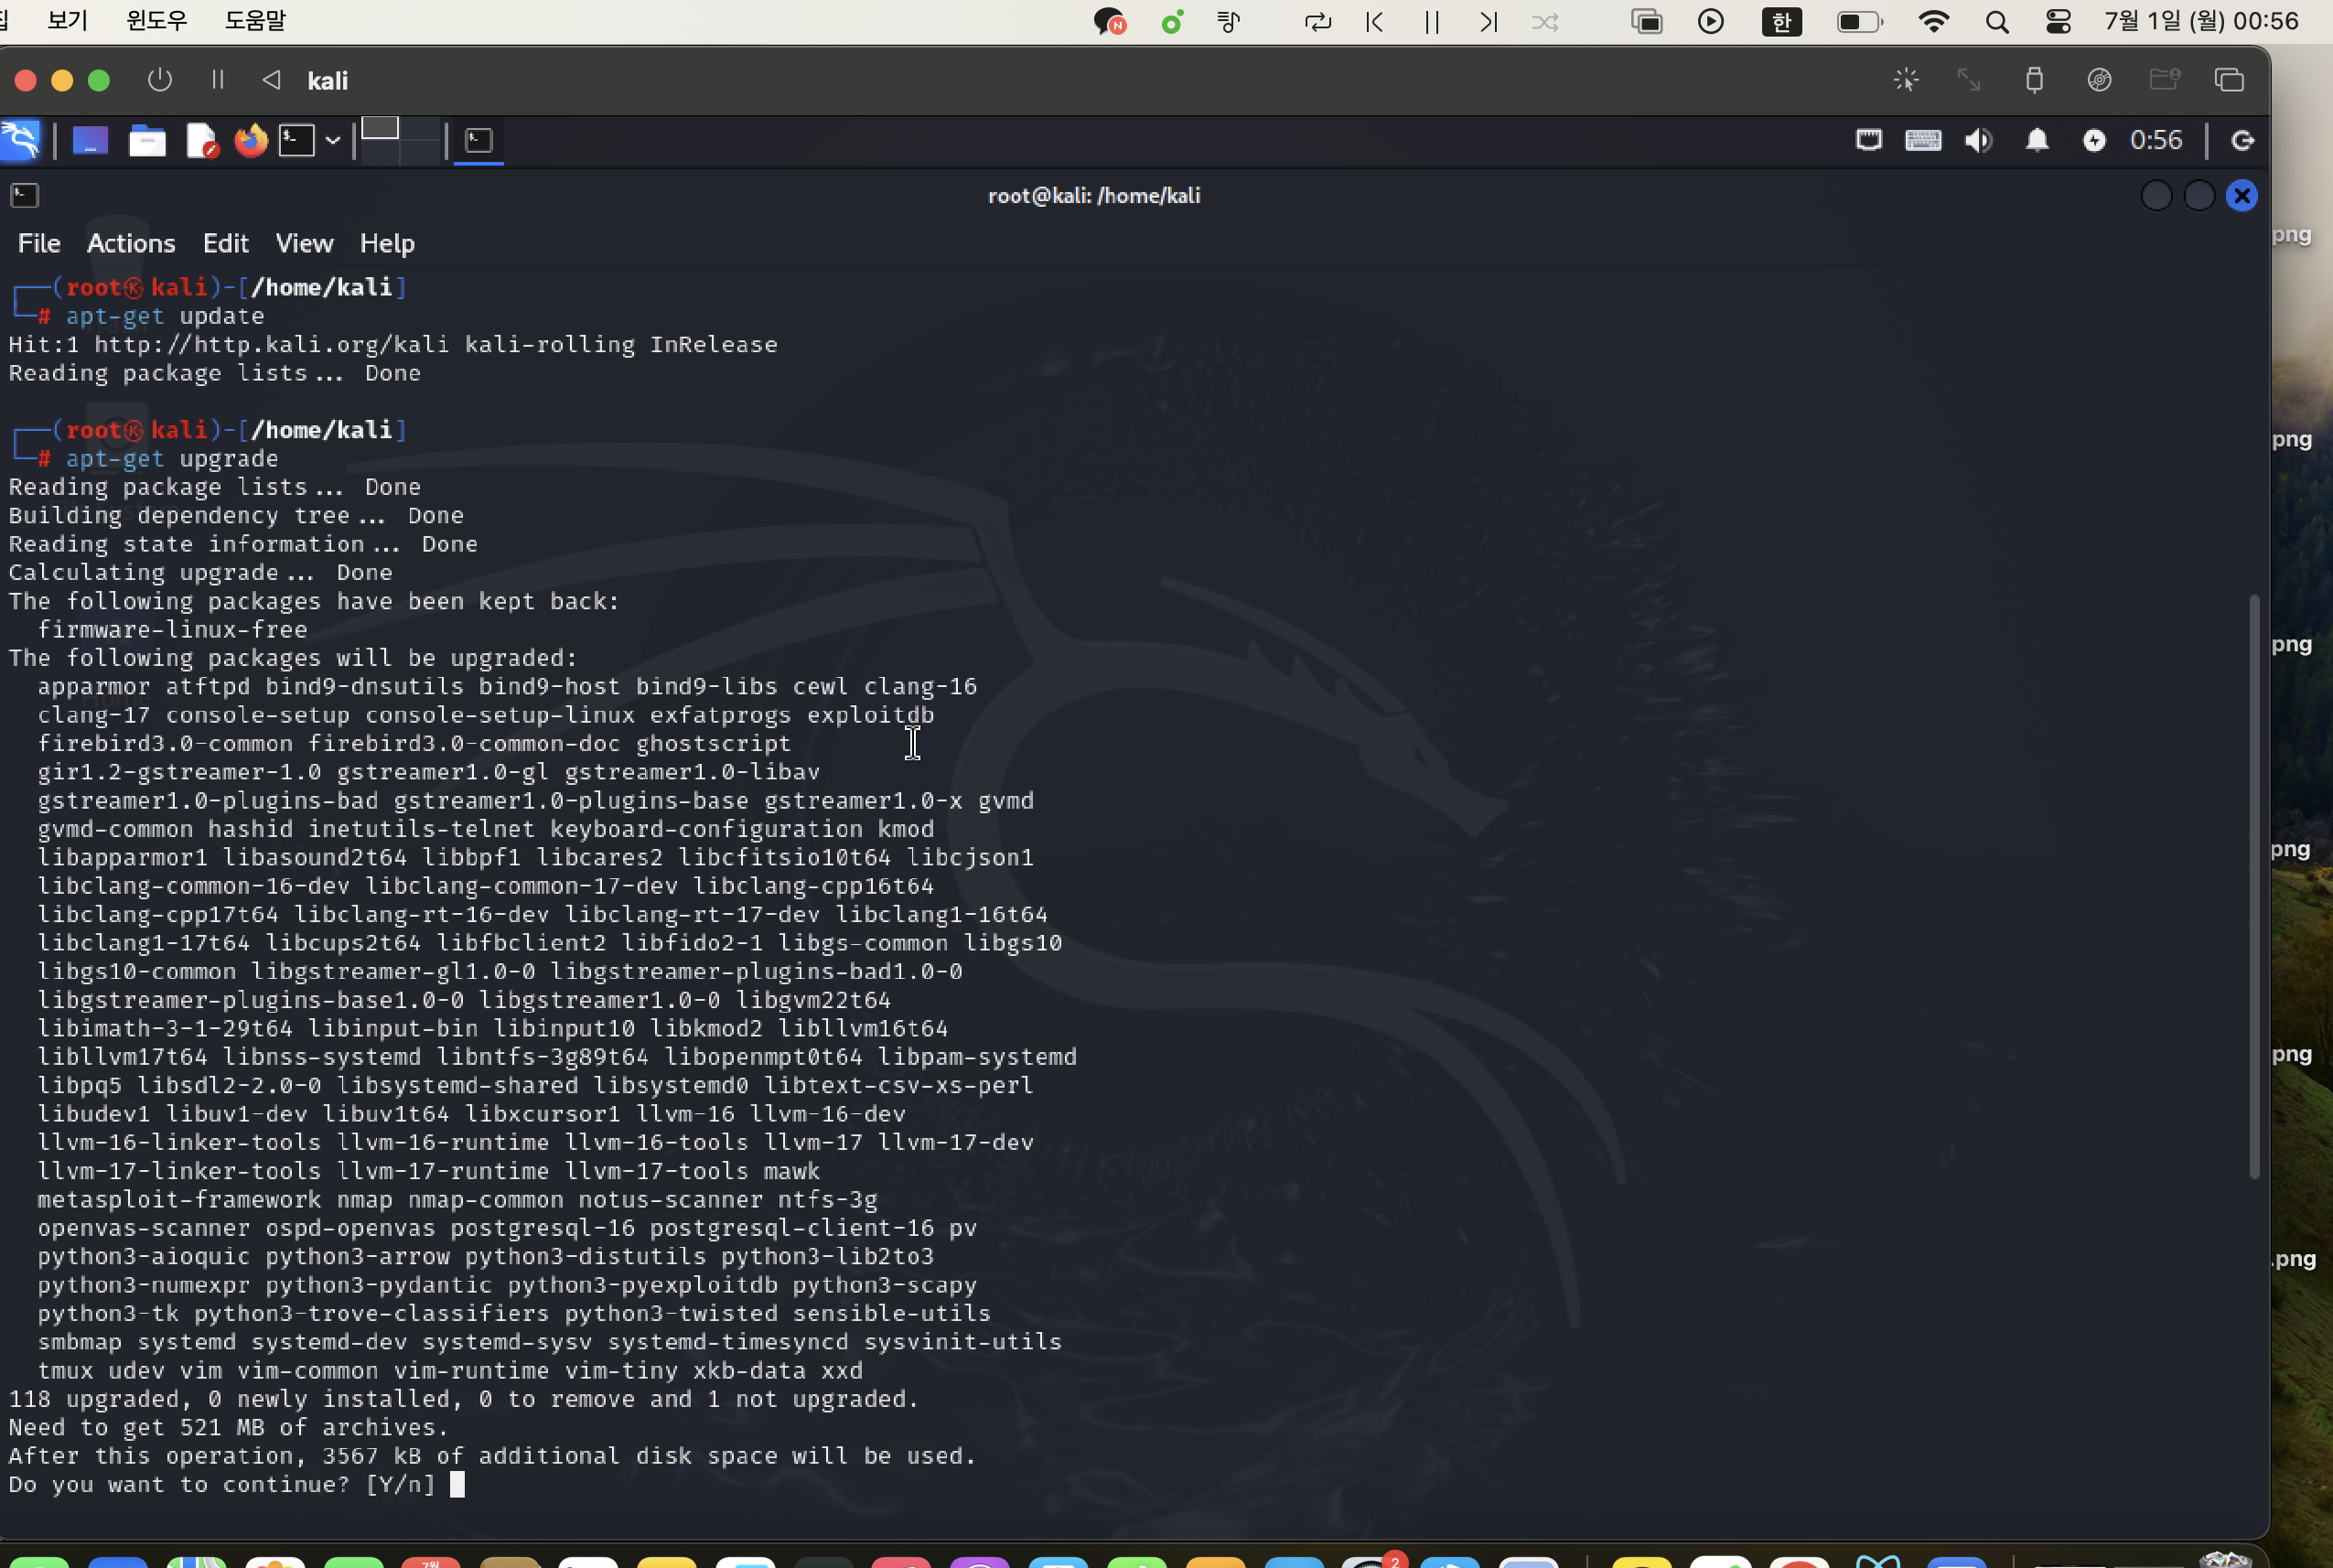
Task: Click the VM power button
Action: tap(160, 80)
